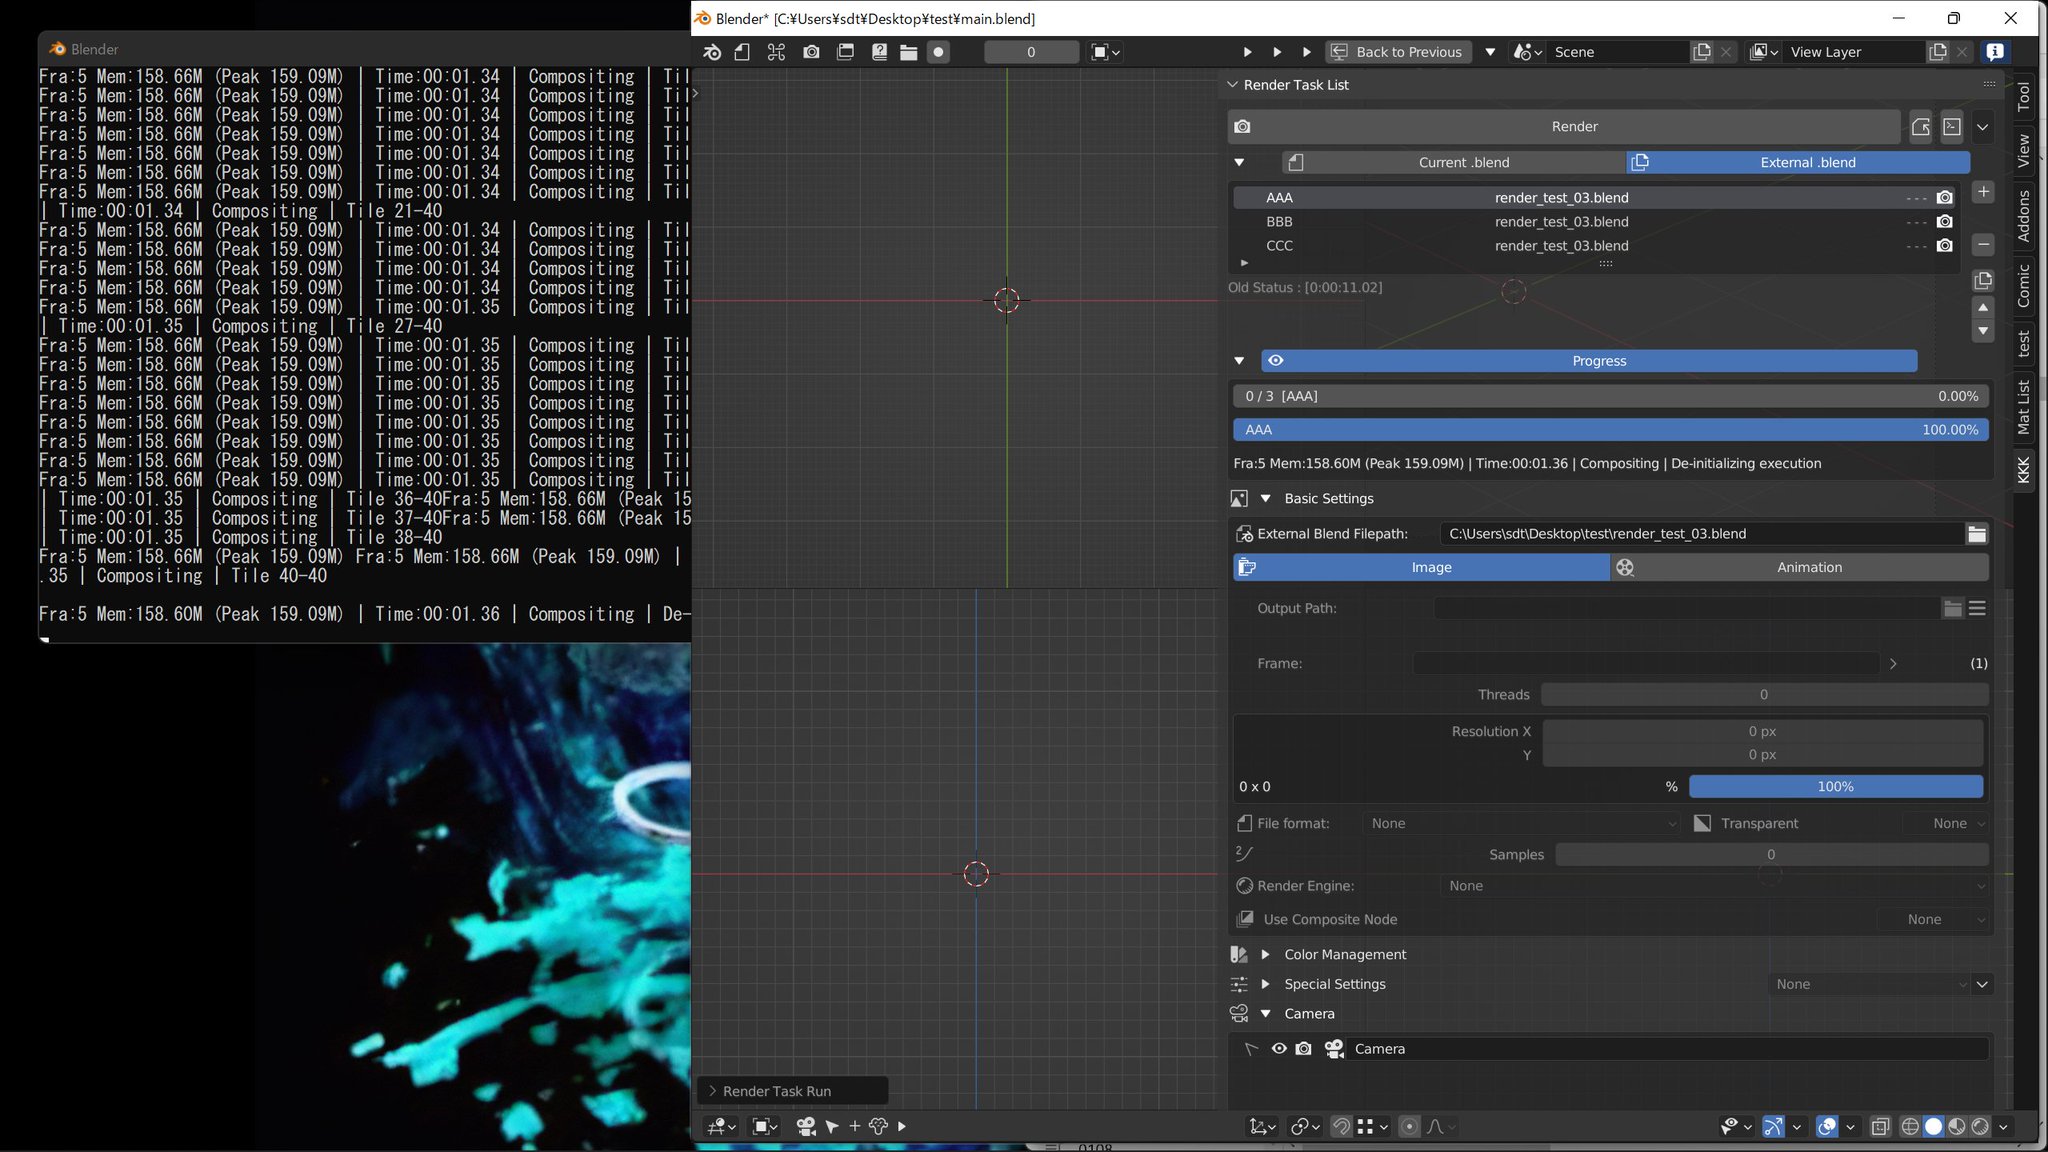Toggle Camera viewport visibility with the eye icon
The height and width of the screenshot is (1152, 2048).
(x=1278, y=1049)
